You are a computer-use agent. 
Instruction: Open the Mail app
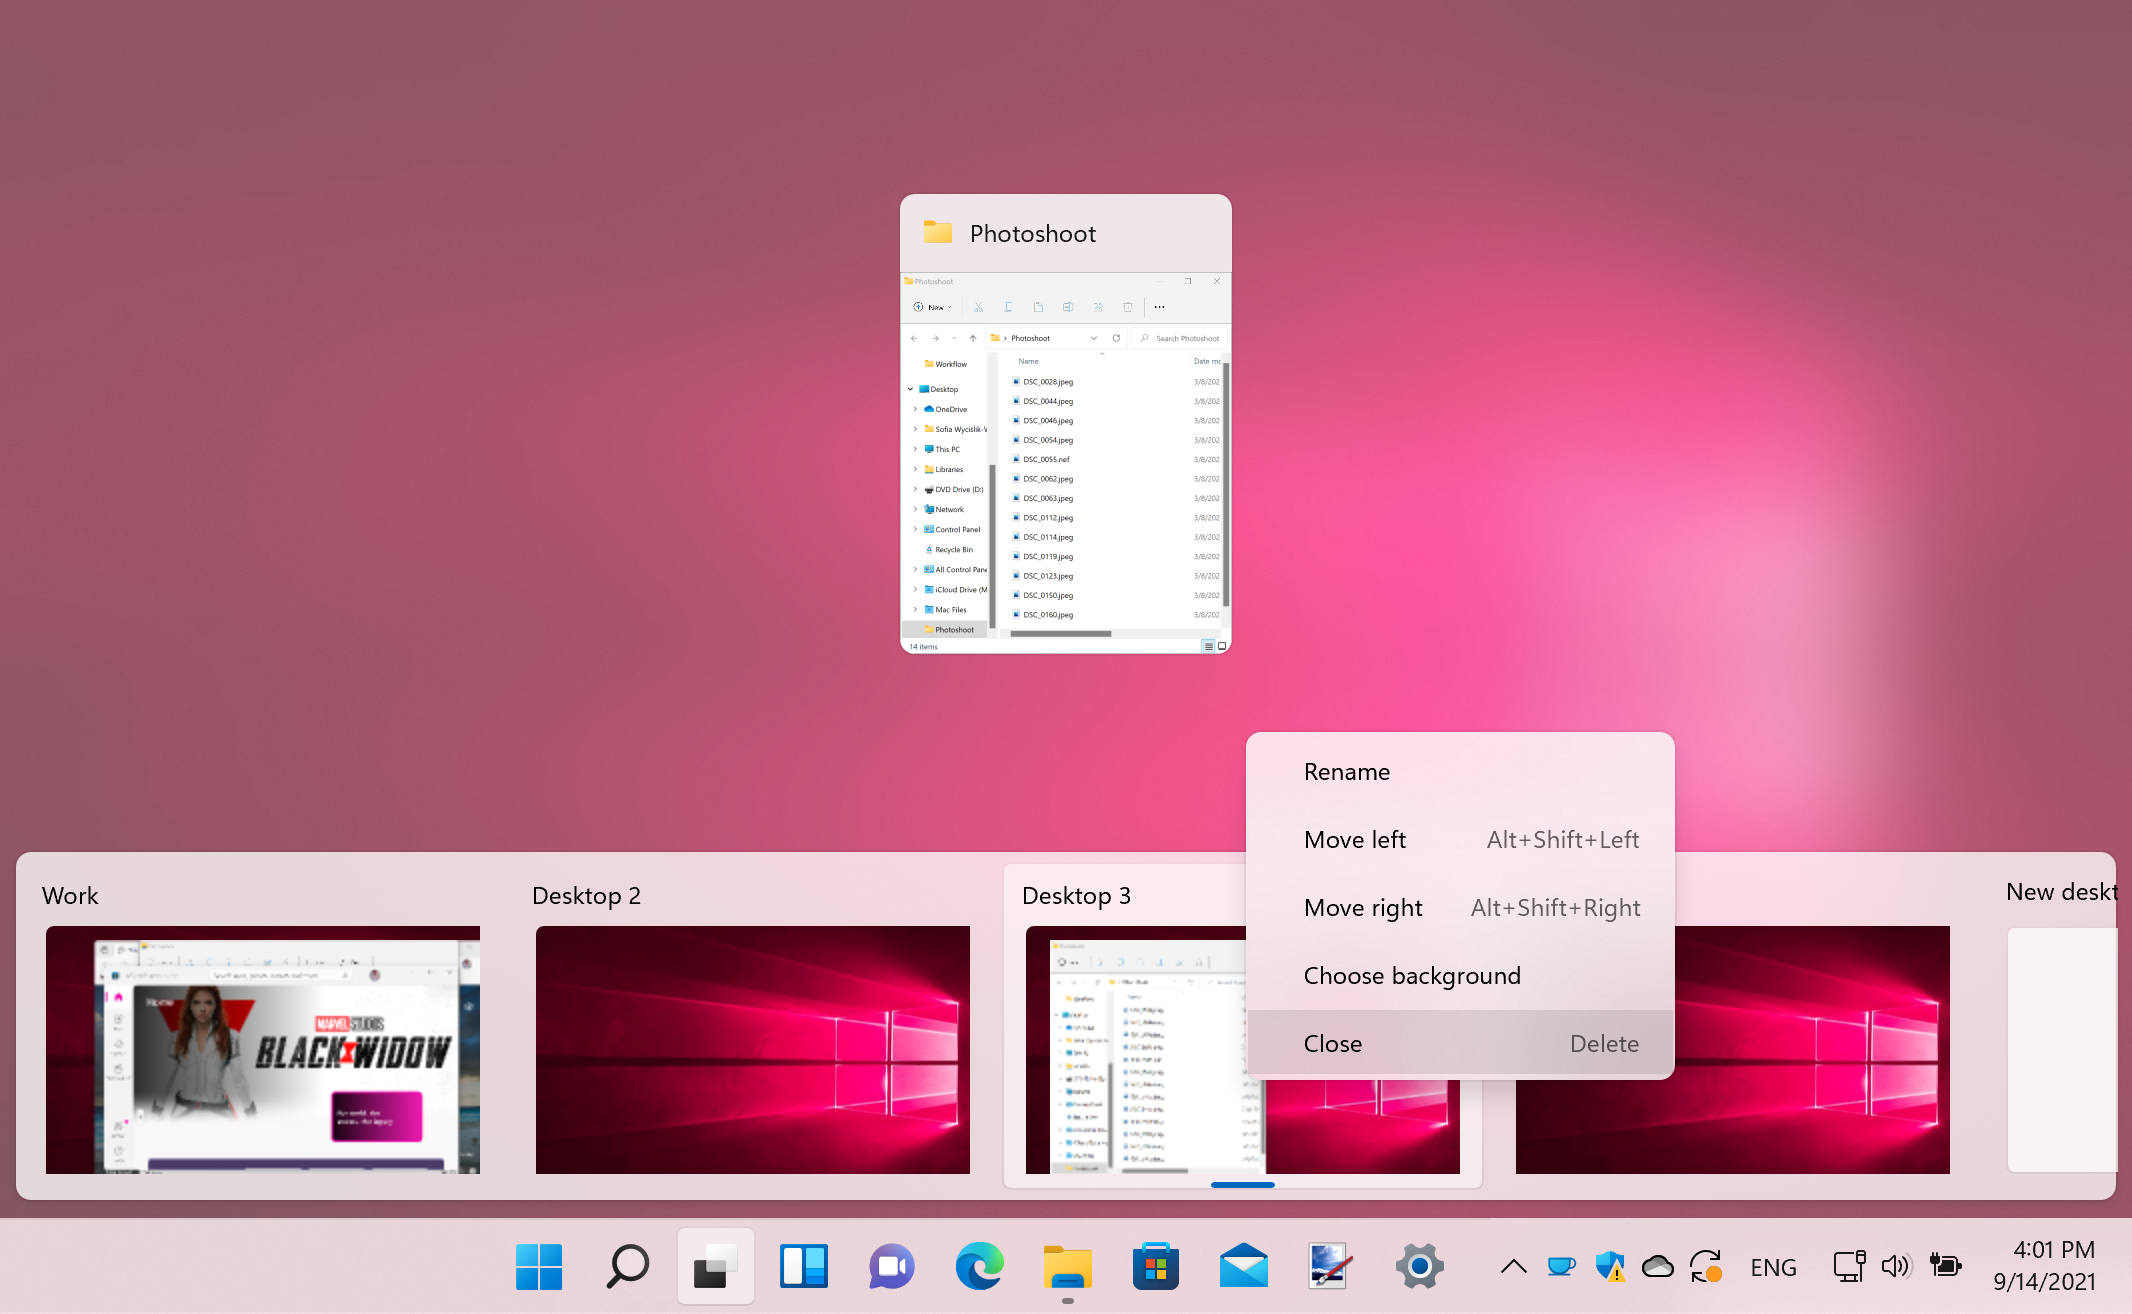pyautogui.click(x=1243, y=1267)
